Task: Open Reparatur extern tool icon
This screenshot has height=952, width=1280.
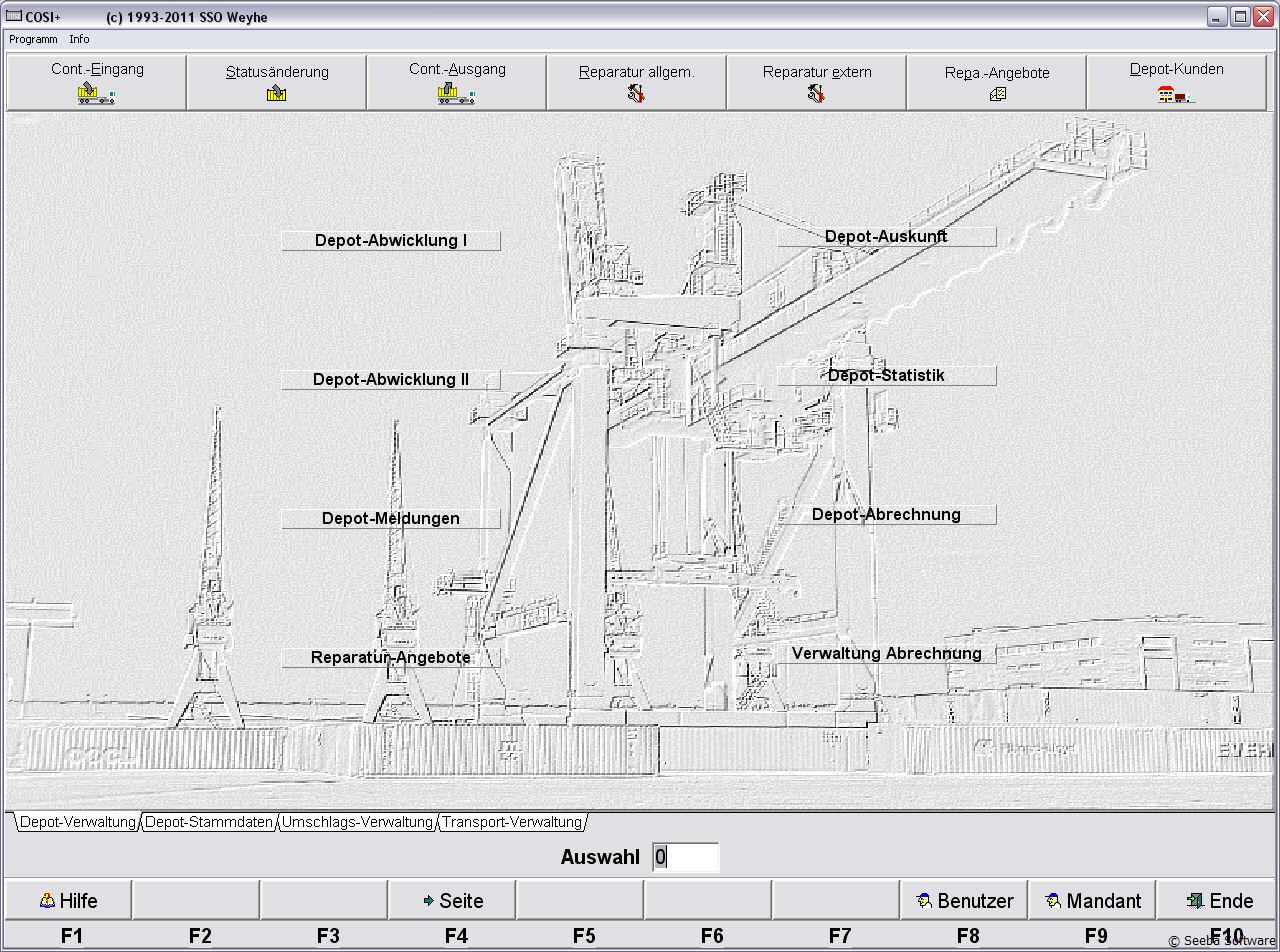Action: click(x=816, y=94)
